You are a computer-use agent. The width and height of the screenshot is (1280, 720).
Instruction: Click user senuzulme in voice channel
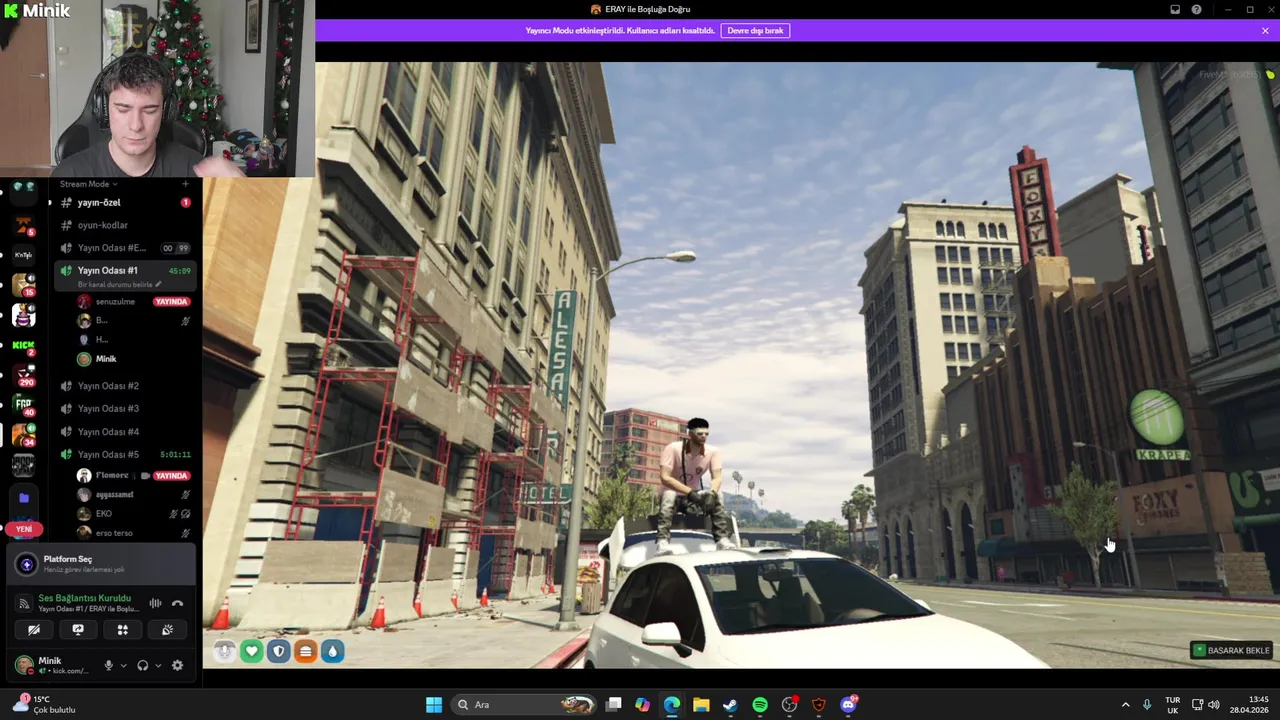click(x=115, y=301)
